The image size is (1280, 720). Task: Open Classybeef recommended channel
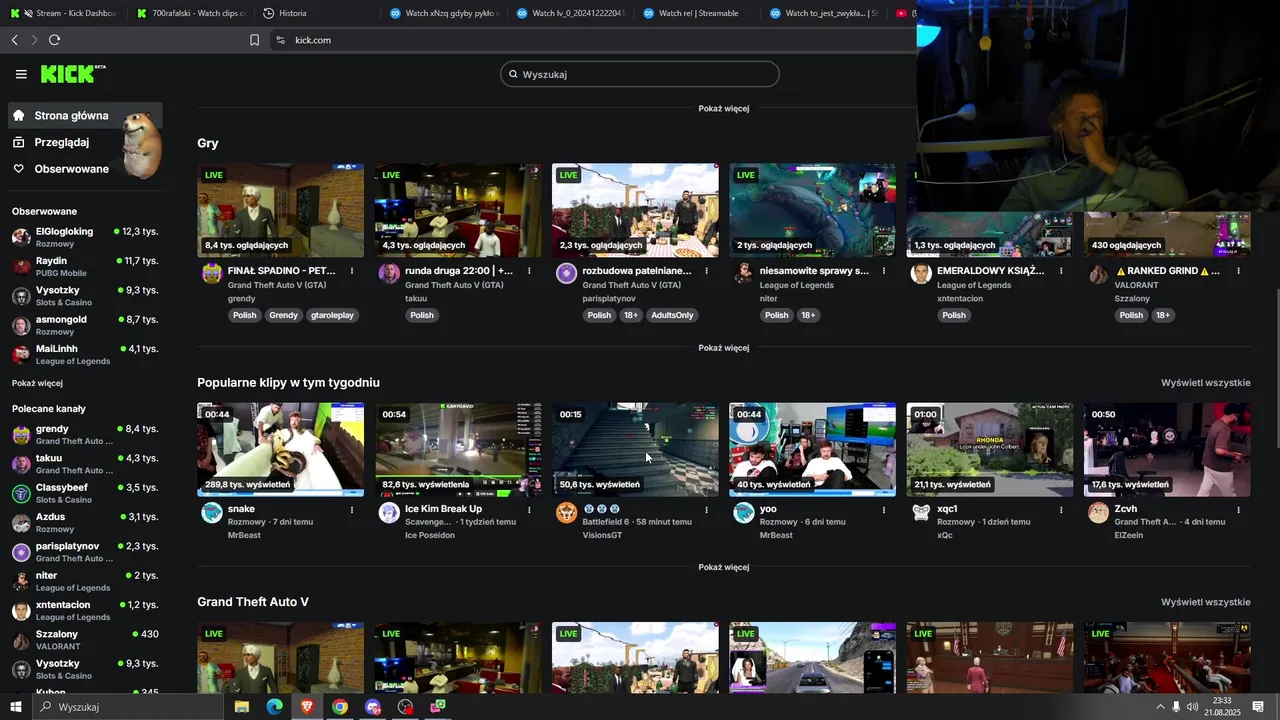click(85, 493)
